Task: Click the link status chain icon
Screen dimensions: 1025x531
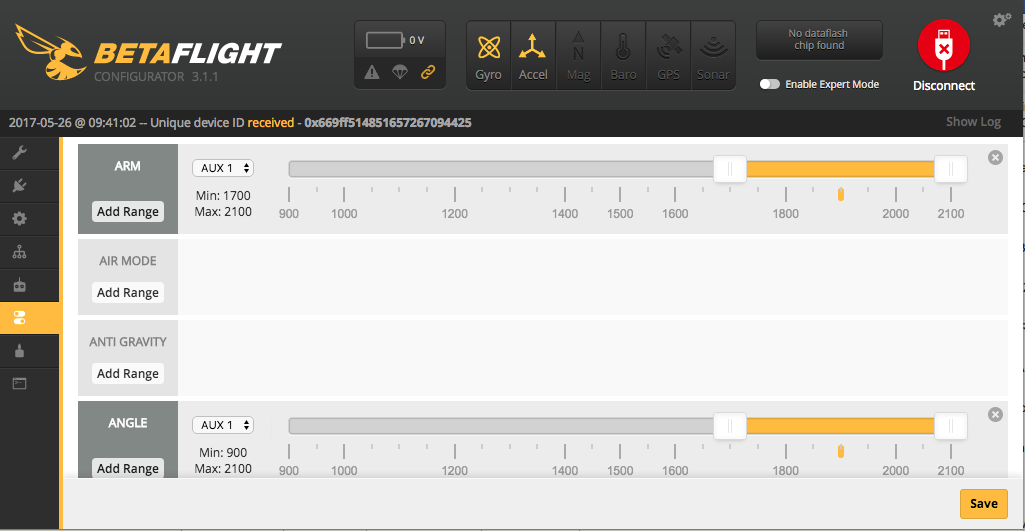Action: tap(428, 73)
